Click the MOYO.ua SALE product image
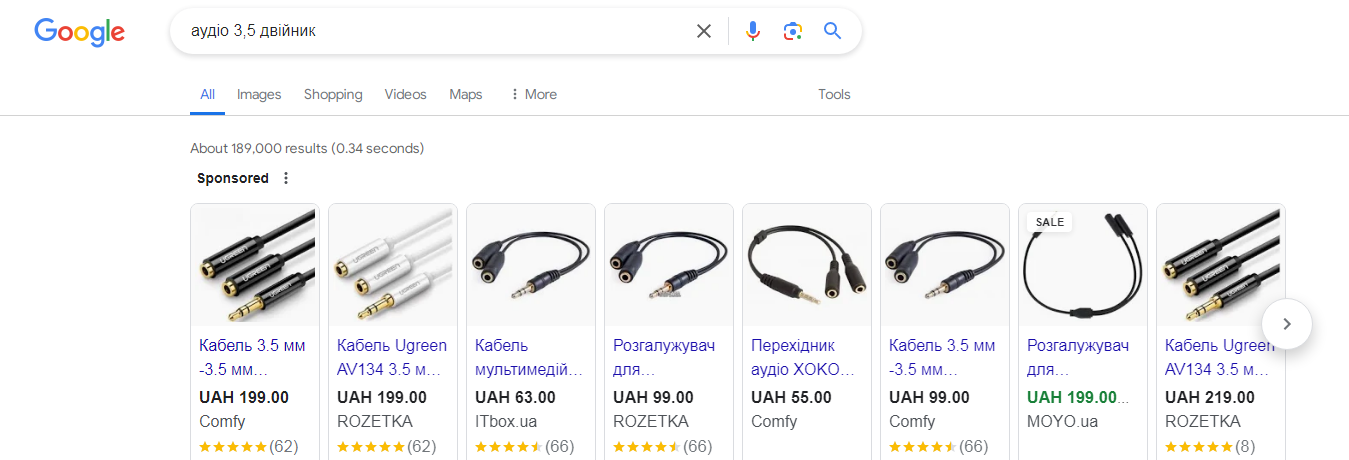The height and width of the screenshot is (460, 1349). coord(1083,265)
